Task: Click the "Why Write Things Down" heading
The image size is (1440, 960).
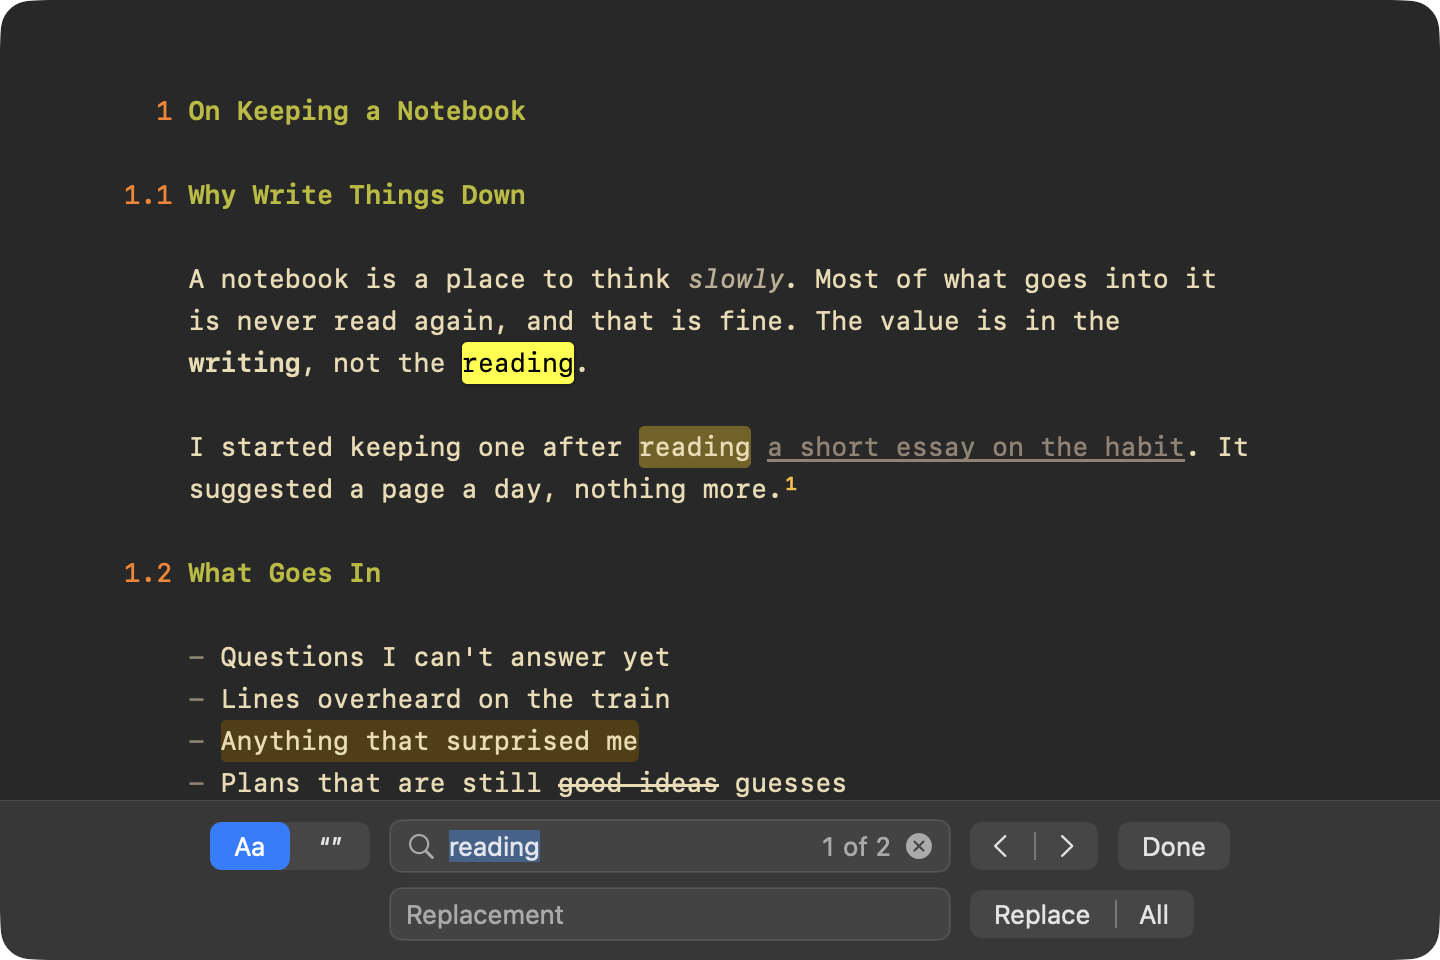Action: click(x=357, y=195)
